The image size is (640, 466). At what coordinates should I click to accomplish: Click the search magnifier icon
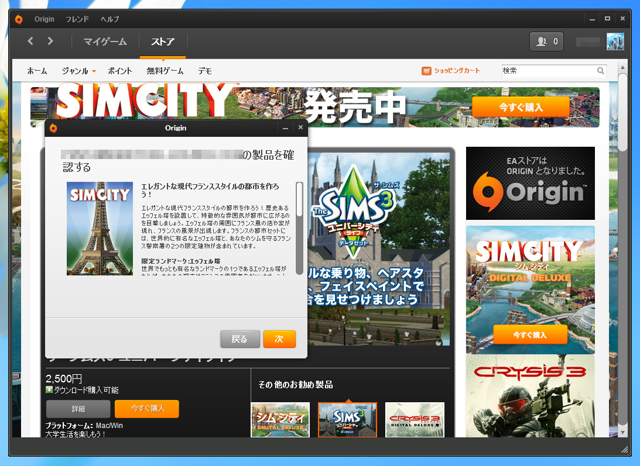click(x=600, y=71)
